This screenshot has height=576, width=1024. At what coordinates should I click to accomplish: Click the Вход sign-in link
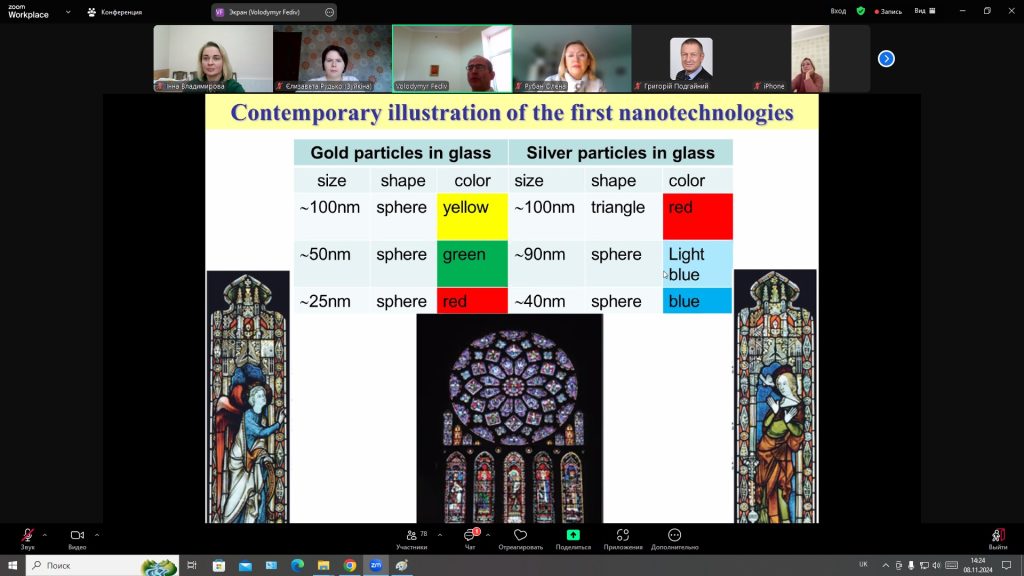pos(838,11)
